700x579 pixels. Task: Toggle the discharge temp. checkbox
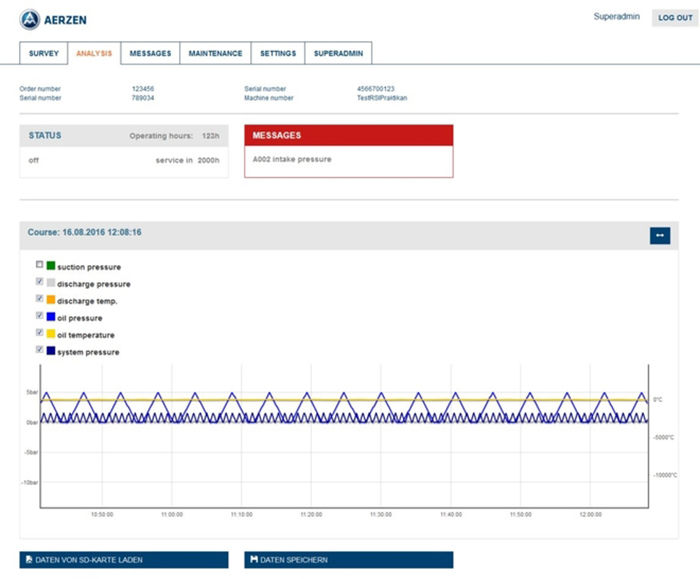[39, 298]
